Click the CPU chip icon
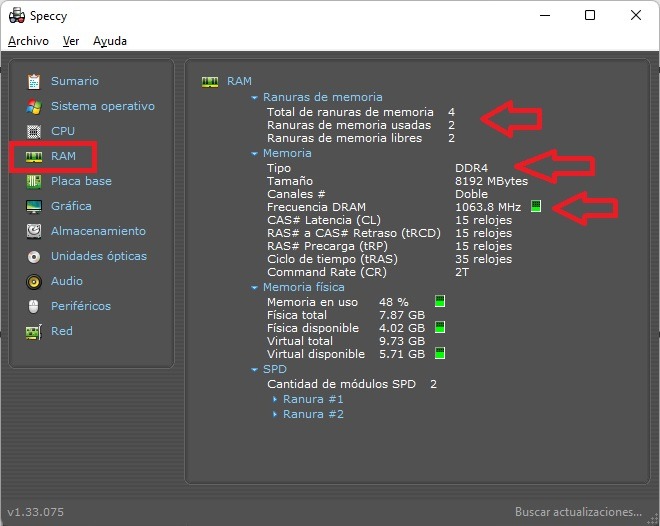The image size is (660, 526). (34, 131)
